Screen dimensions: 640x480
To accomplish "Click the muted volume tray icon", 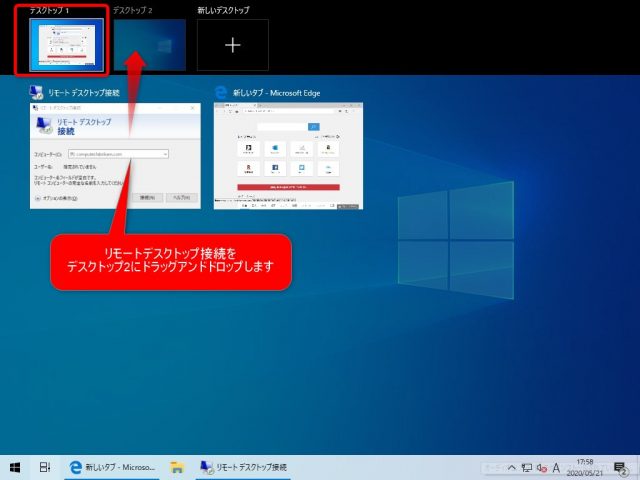I will pyautogui.click(x=541, y=468).
